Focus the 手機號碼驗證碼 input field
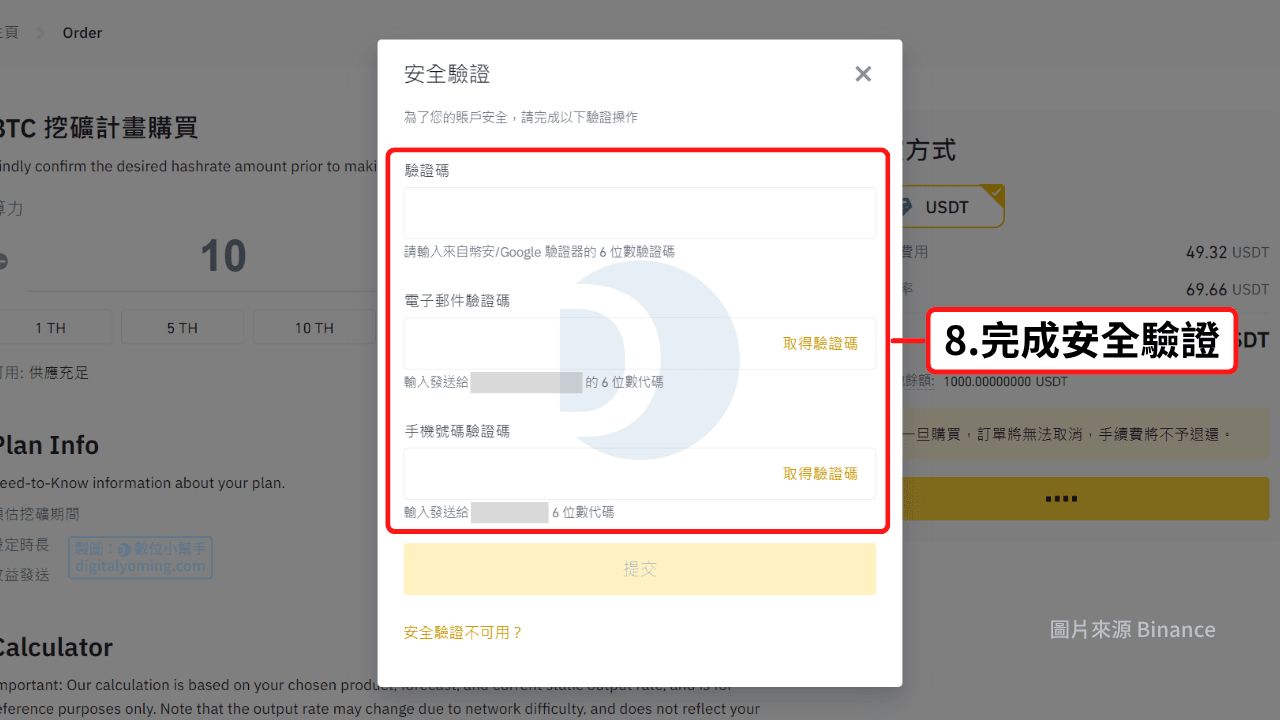The height and width of the screenshot is (720, 1280). pos(640,474)
